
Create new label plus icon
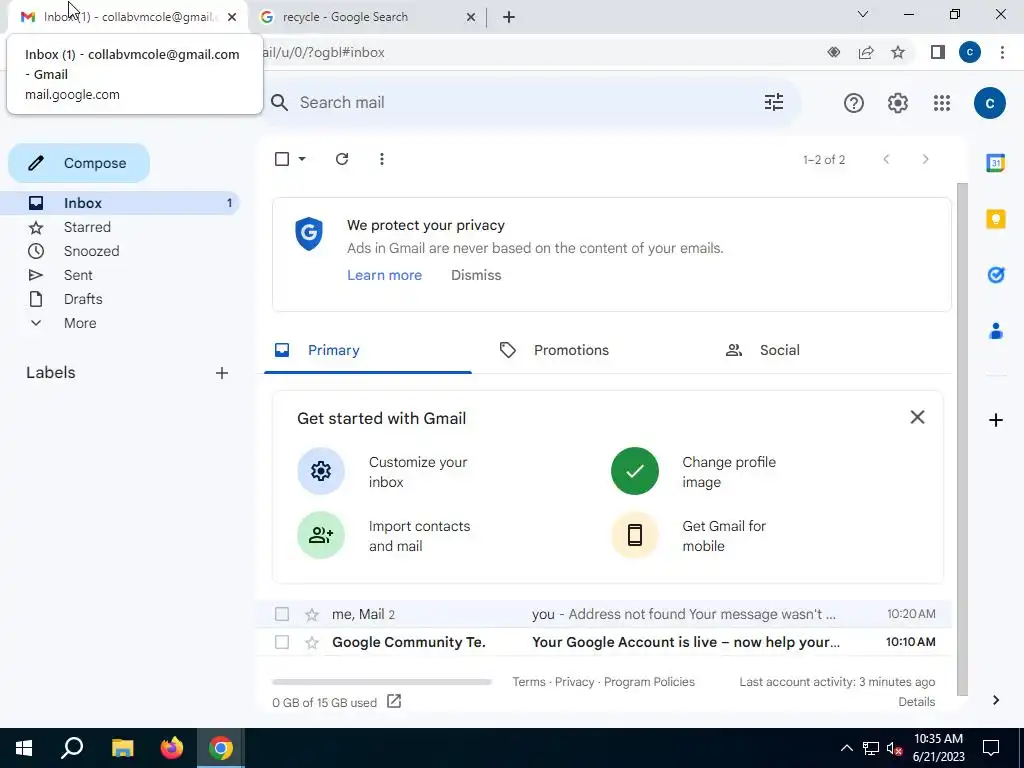click(222, 373)
